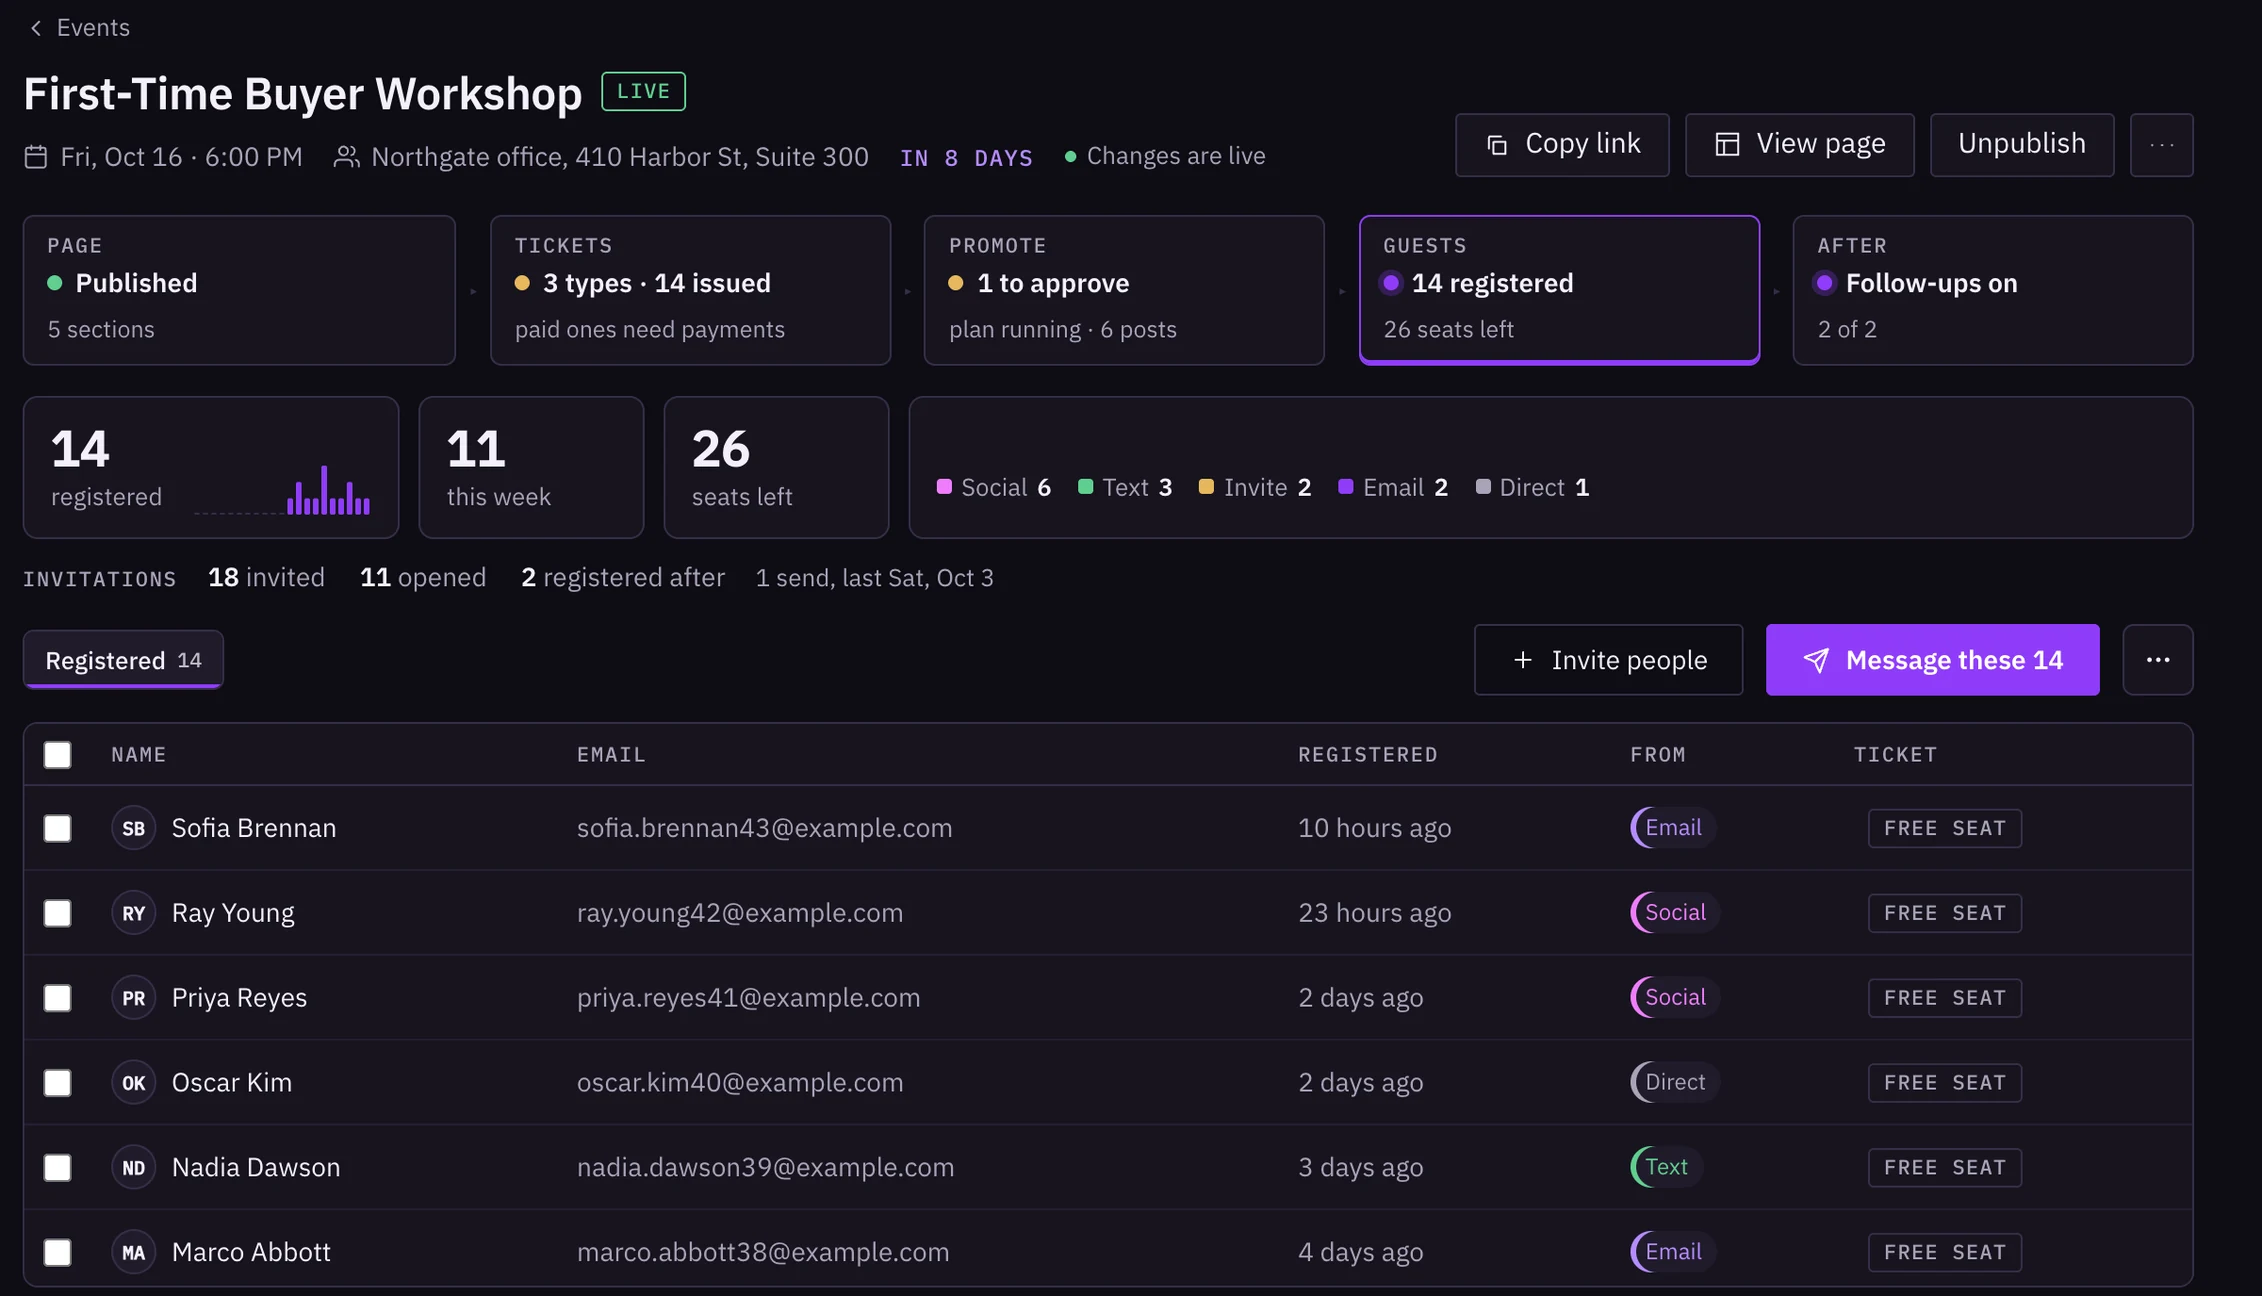
Task: Check the box for Marco Abbott
Action: 57,1253
